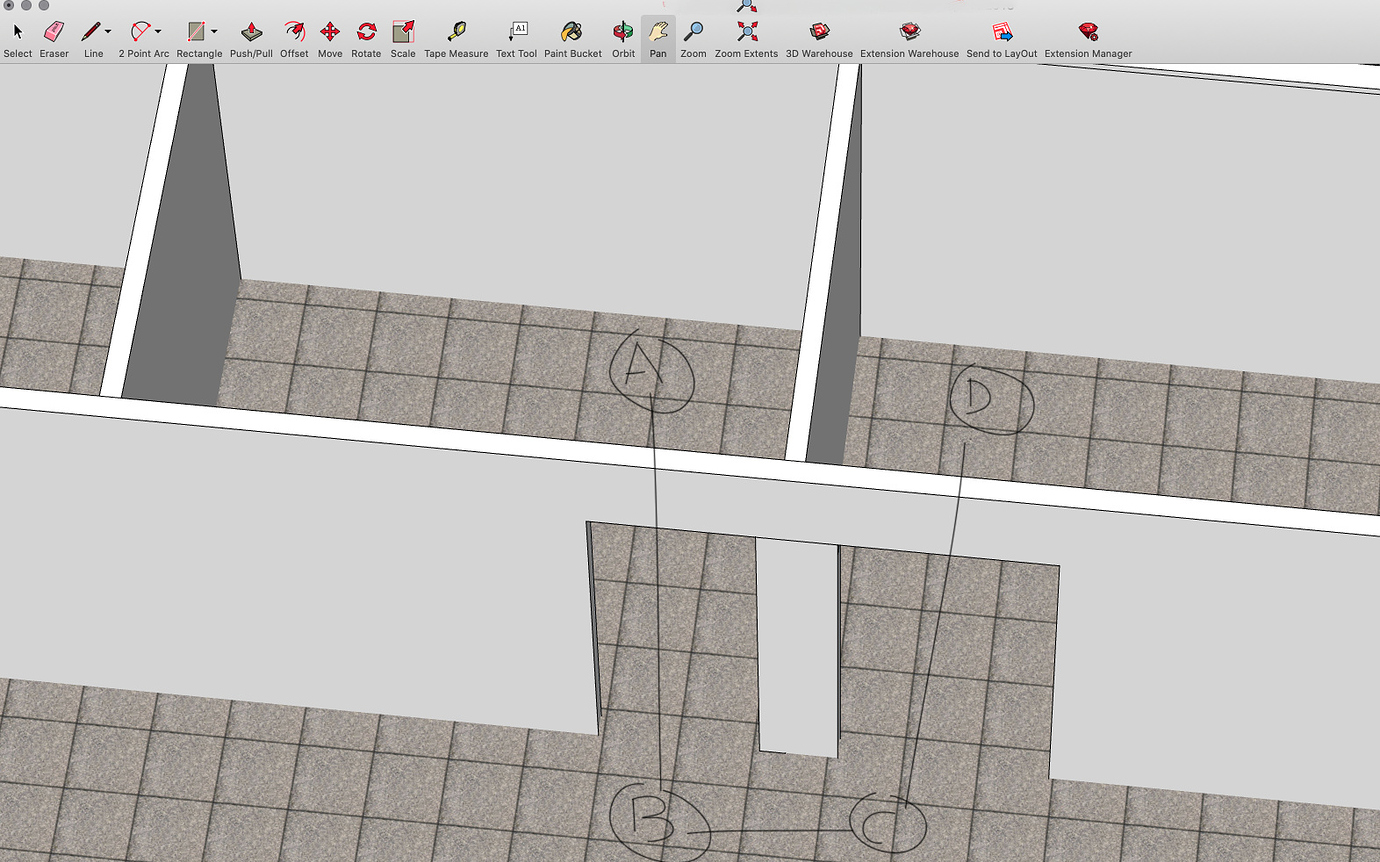Pick the Rotate tool

(x=366, y=30)
